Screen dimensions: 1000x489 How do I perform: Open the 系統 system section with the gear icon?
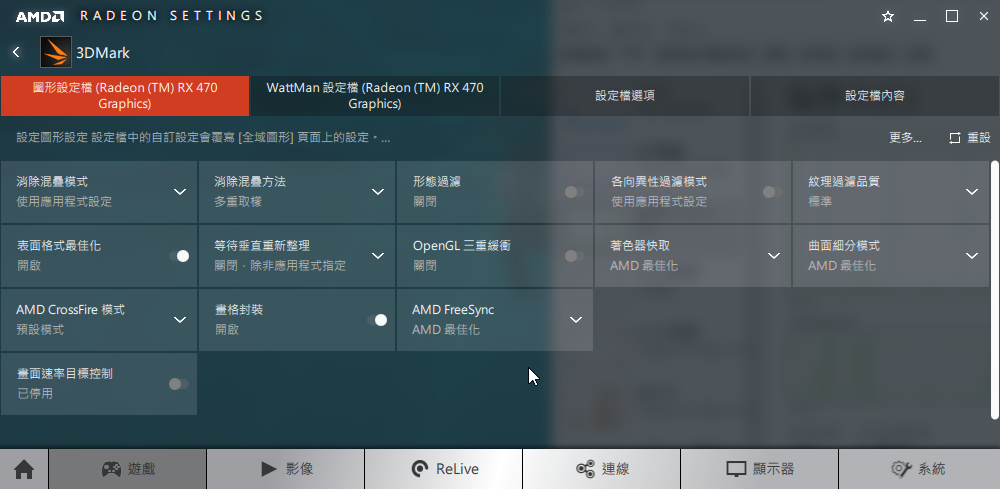click(919, 469)
